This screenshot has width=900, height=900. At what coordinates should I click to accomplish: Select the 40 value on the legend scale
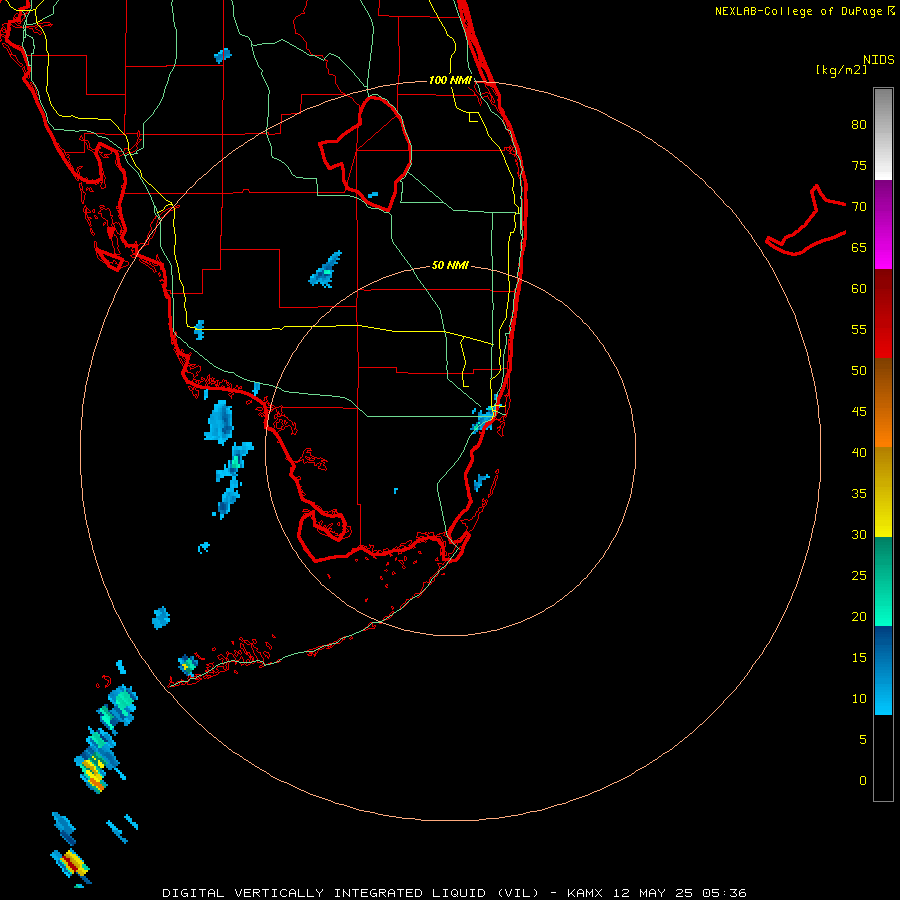pyautogui.click(x=859, y=452)
